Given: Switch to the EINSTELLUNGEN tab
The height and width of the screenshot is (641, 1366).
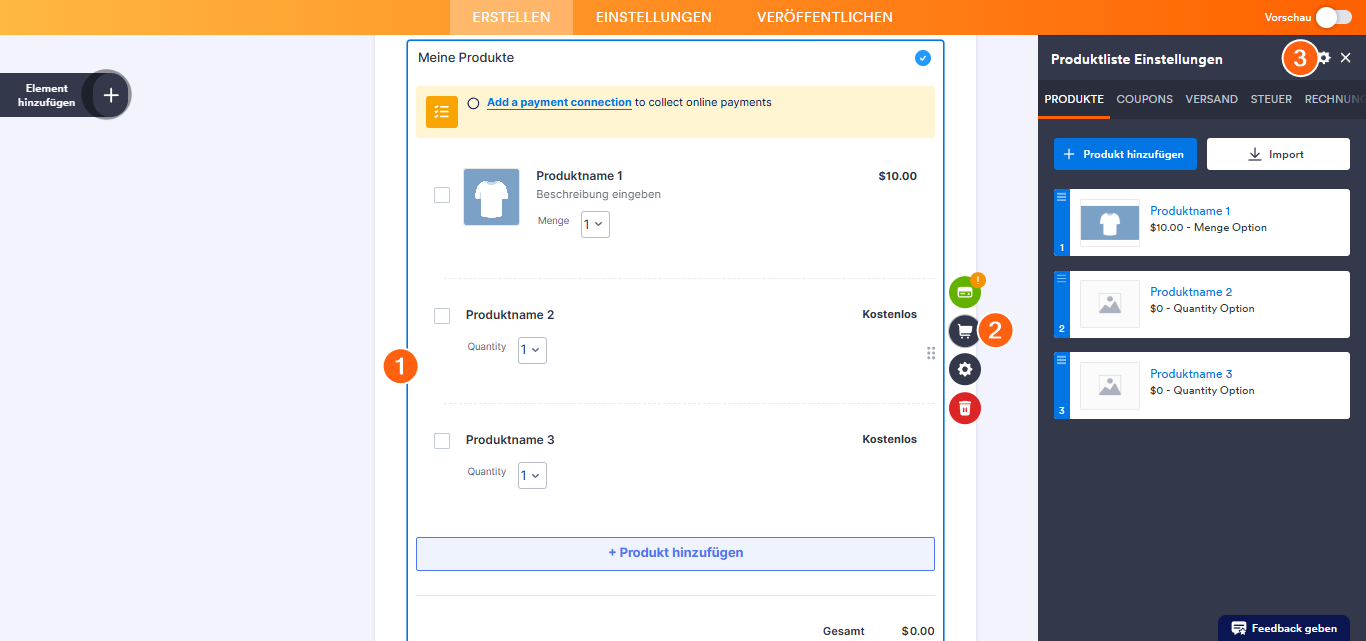Looking at the screenshot, I should click(653, 17).
